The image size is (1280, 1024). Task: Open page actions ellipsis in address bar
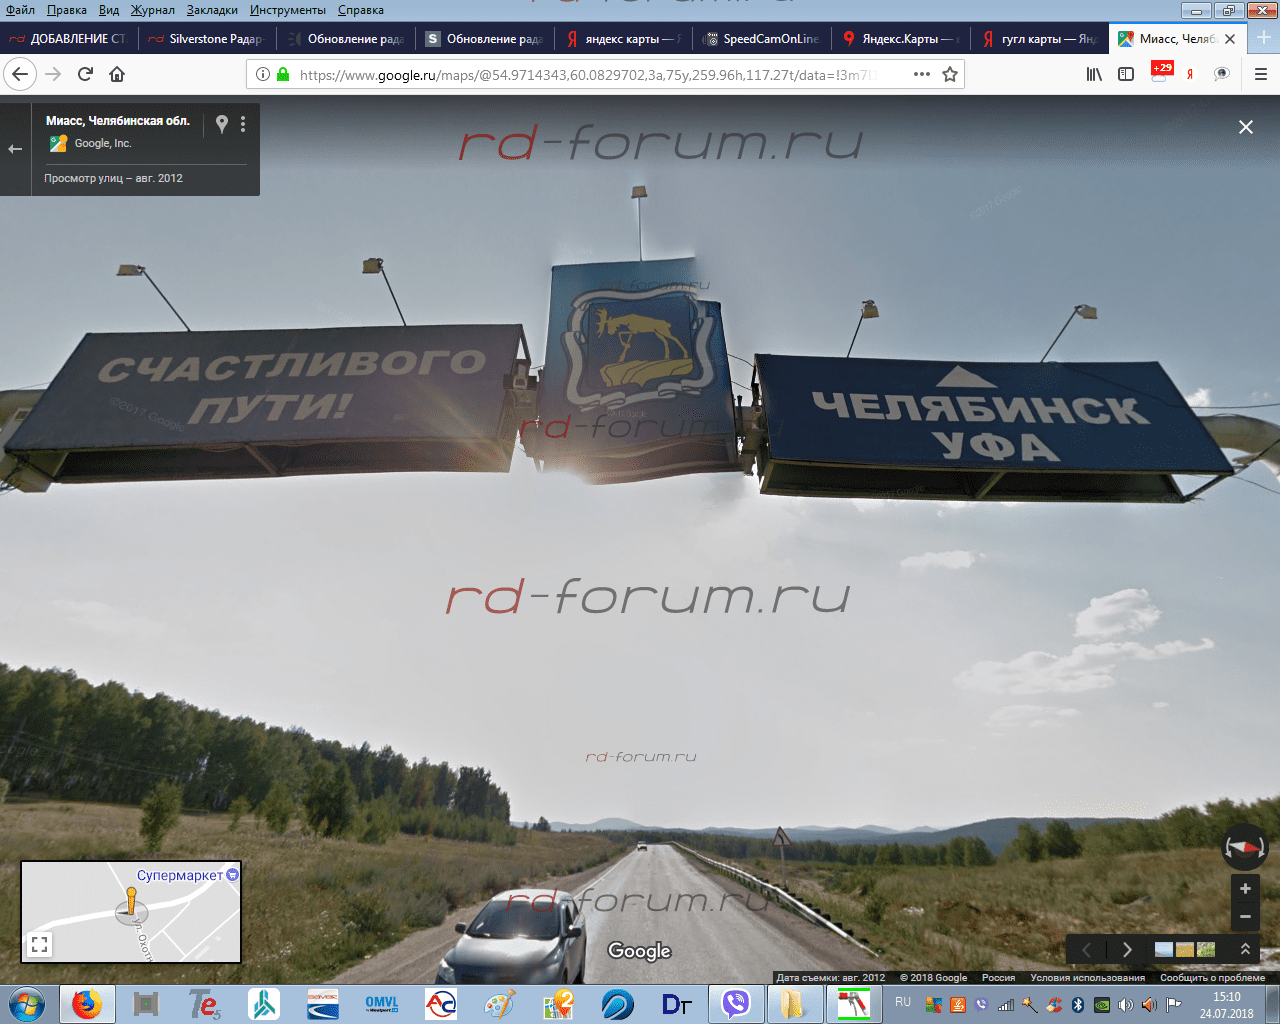pos(921,74)
